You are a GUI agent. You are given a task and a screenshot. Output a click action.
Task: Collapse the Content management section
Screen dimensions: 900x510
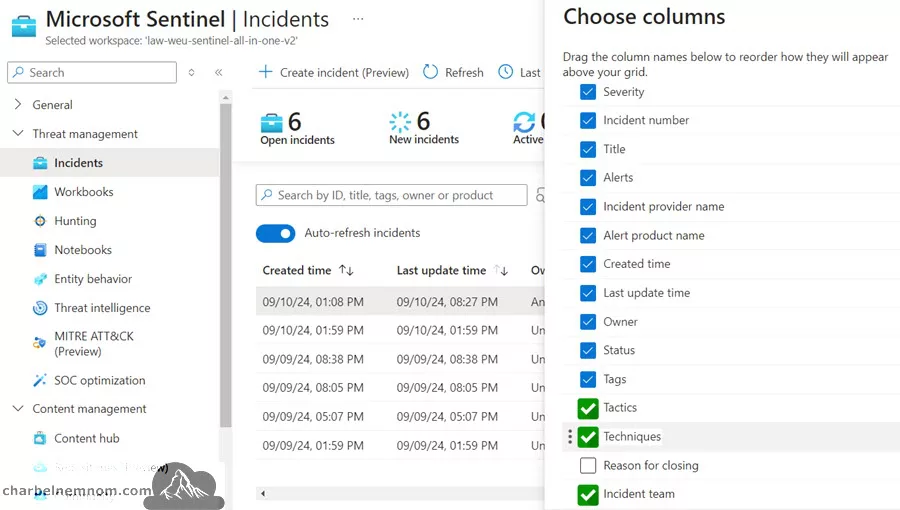(x=18, y=408)
